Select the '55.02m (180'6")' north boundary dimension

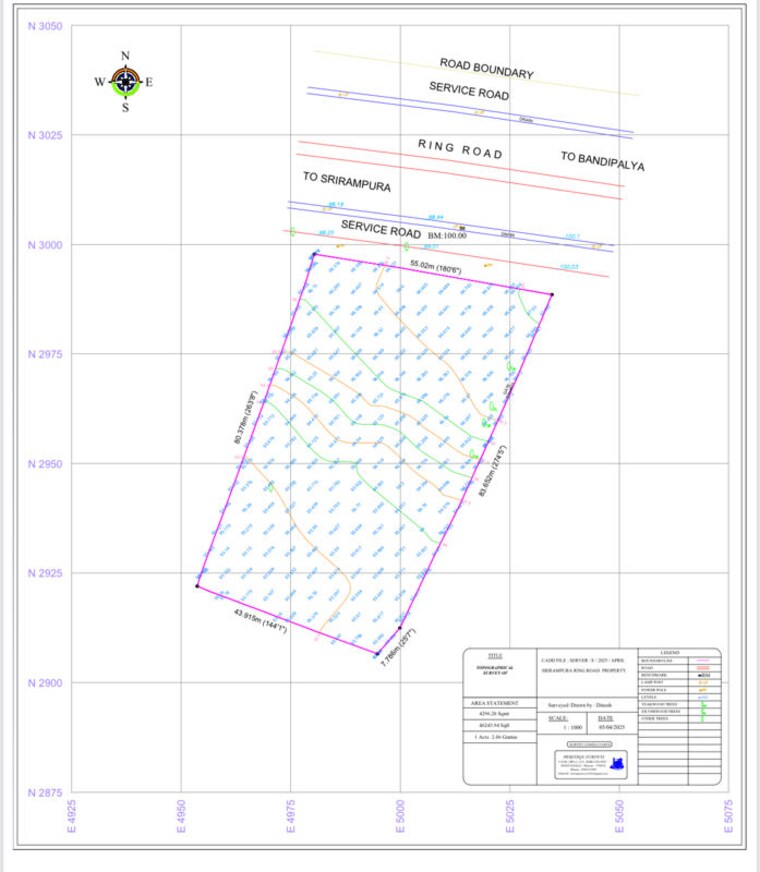435,267
